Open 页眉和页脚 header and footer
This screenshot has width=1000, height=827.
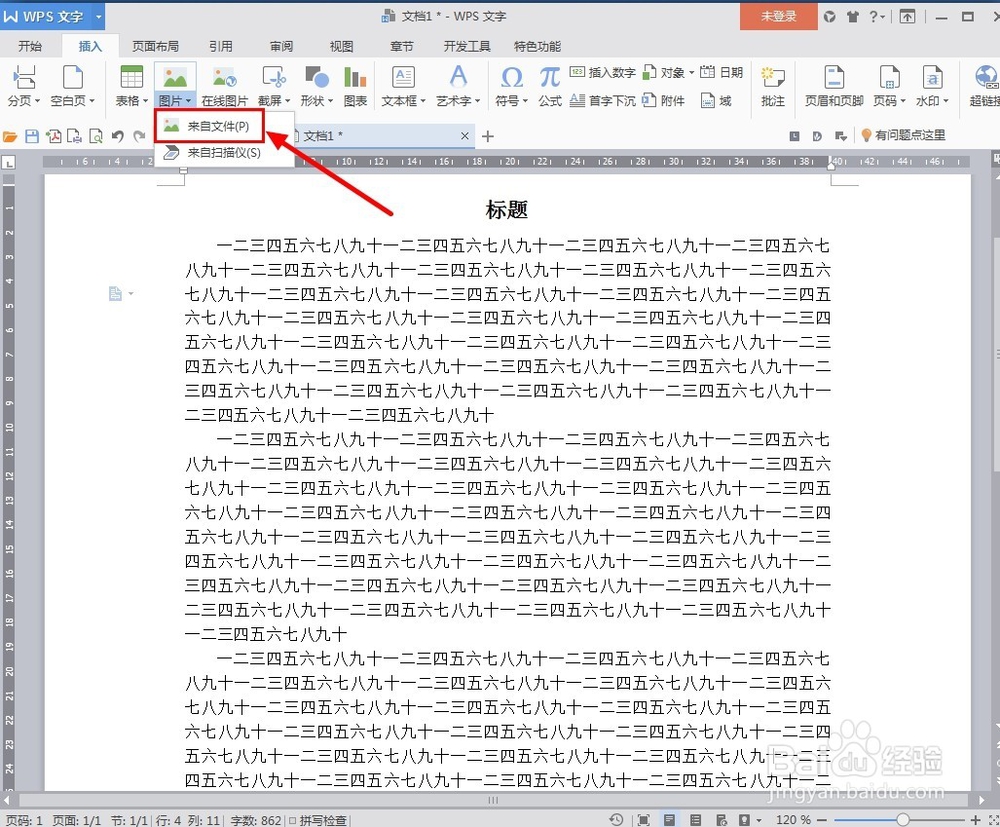834,85
